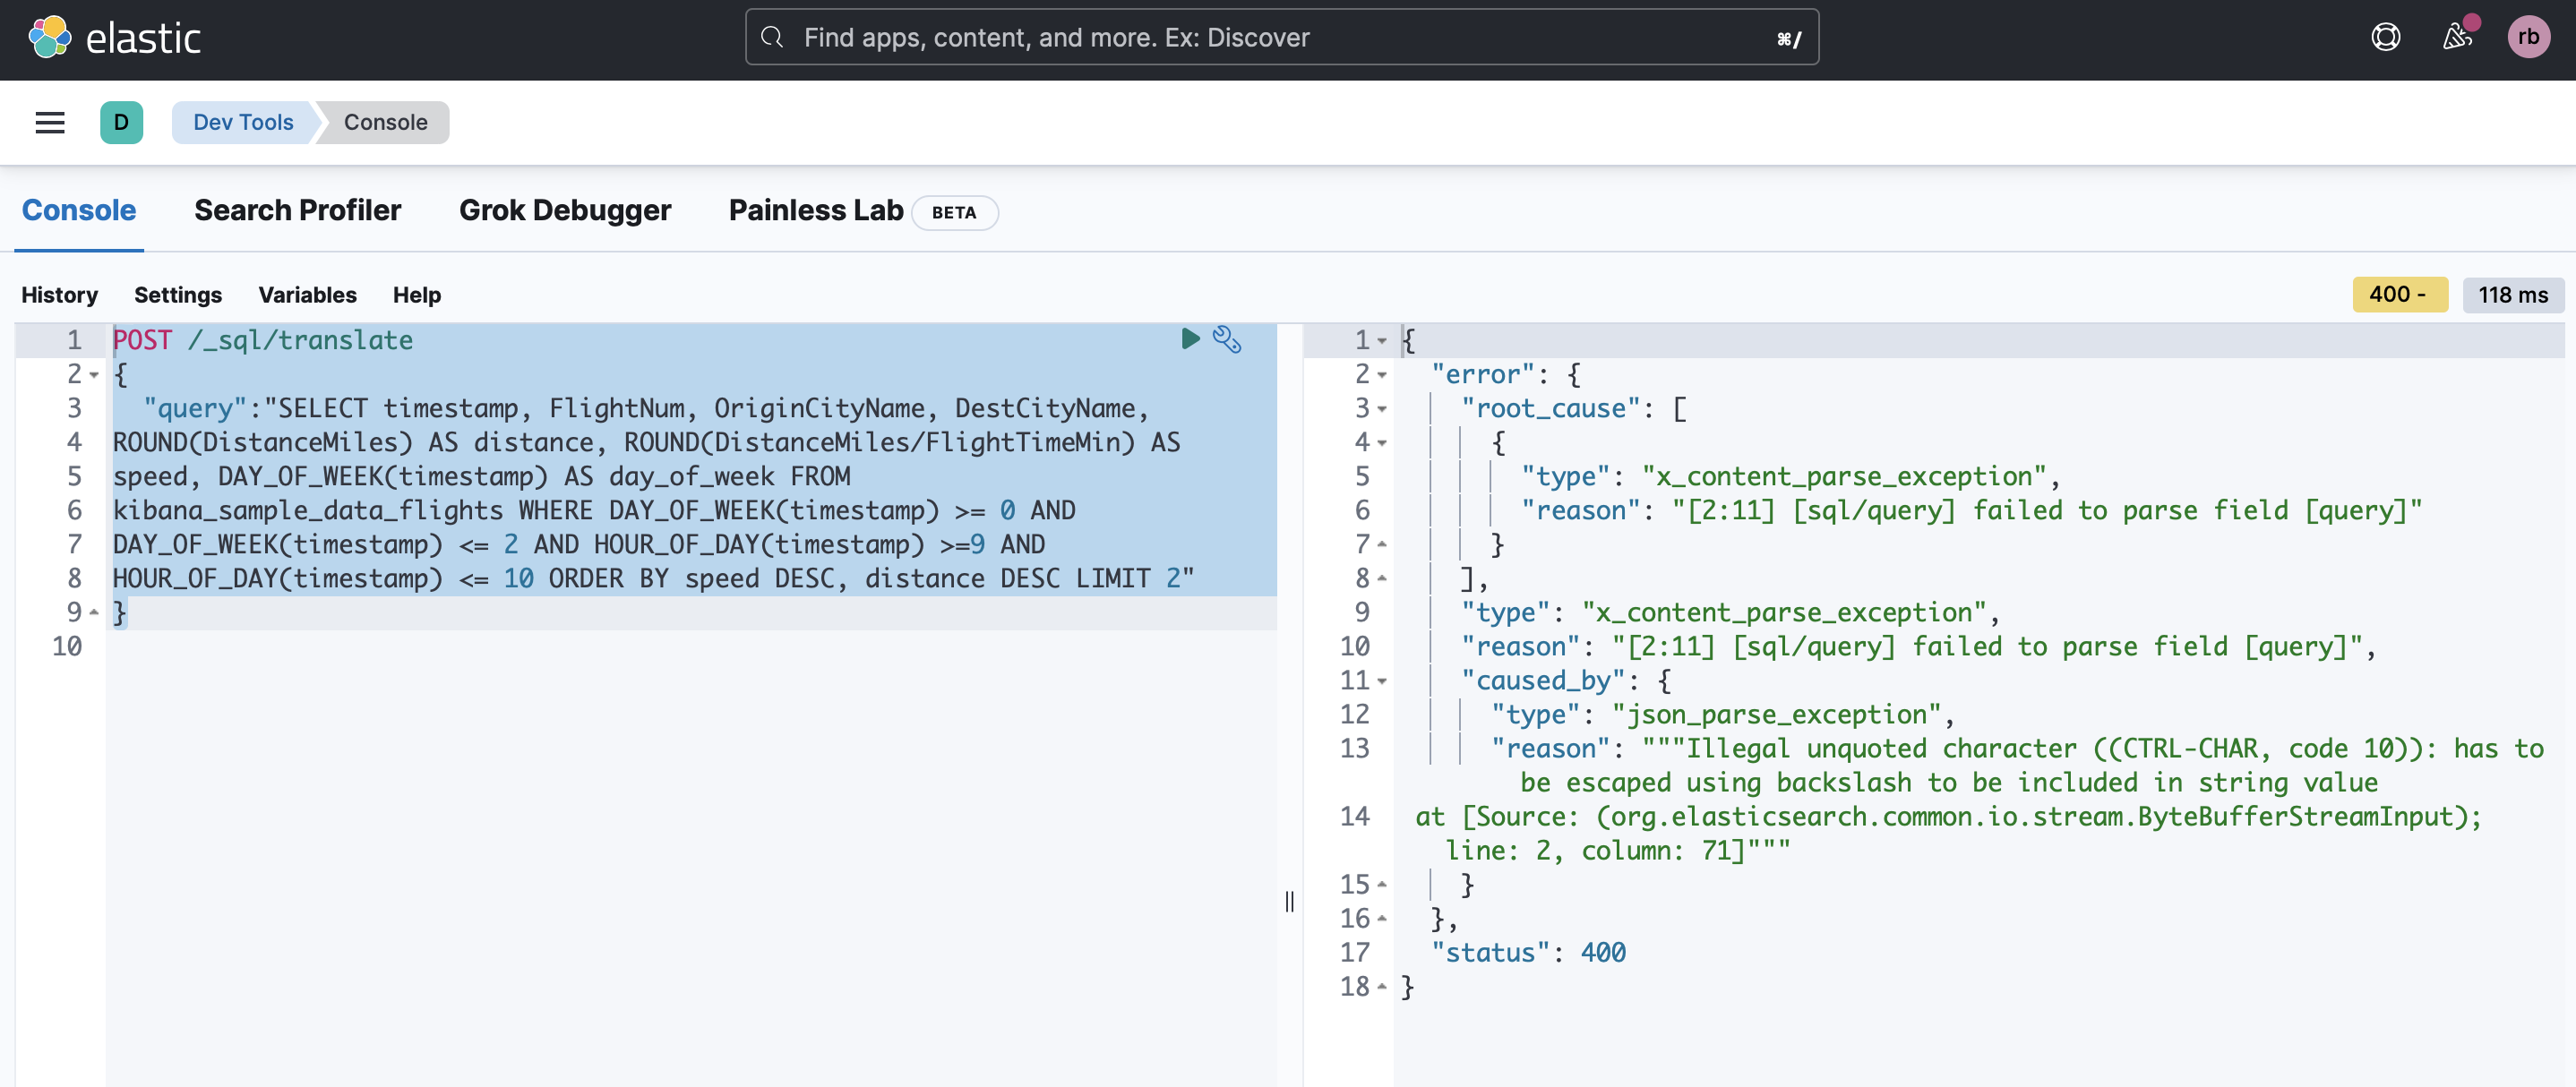
Task: Open the Console History menu
Action: [59, 294]
